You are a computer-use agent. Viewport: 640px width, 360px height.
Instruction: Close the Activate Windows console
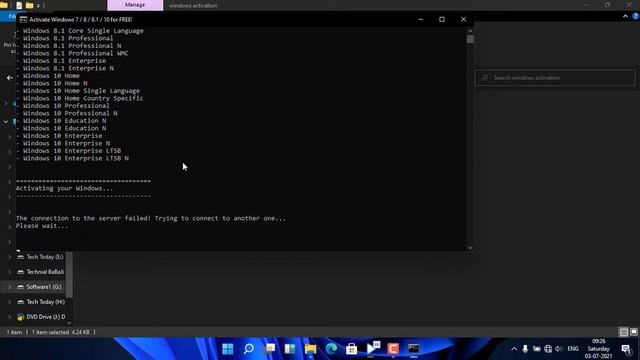pyautogui.click(x=463, y=19)
